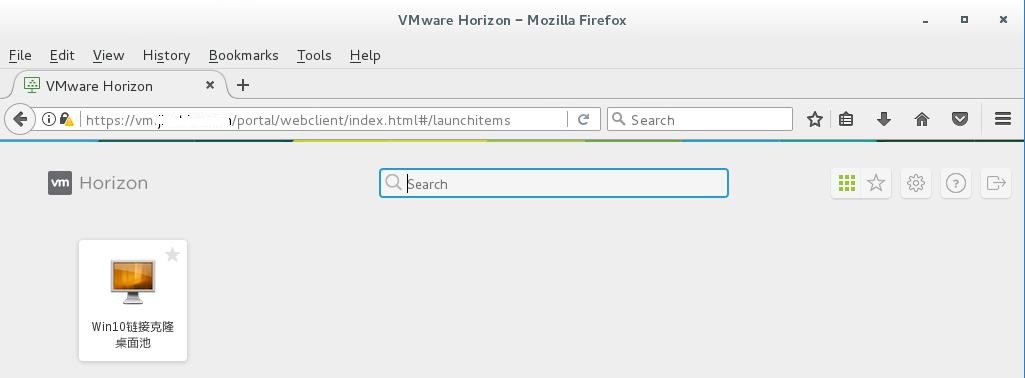This screenshot has height=378, width=1025.
Task: Open the History menu
Action: tap(166, 56)
